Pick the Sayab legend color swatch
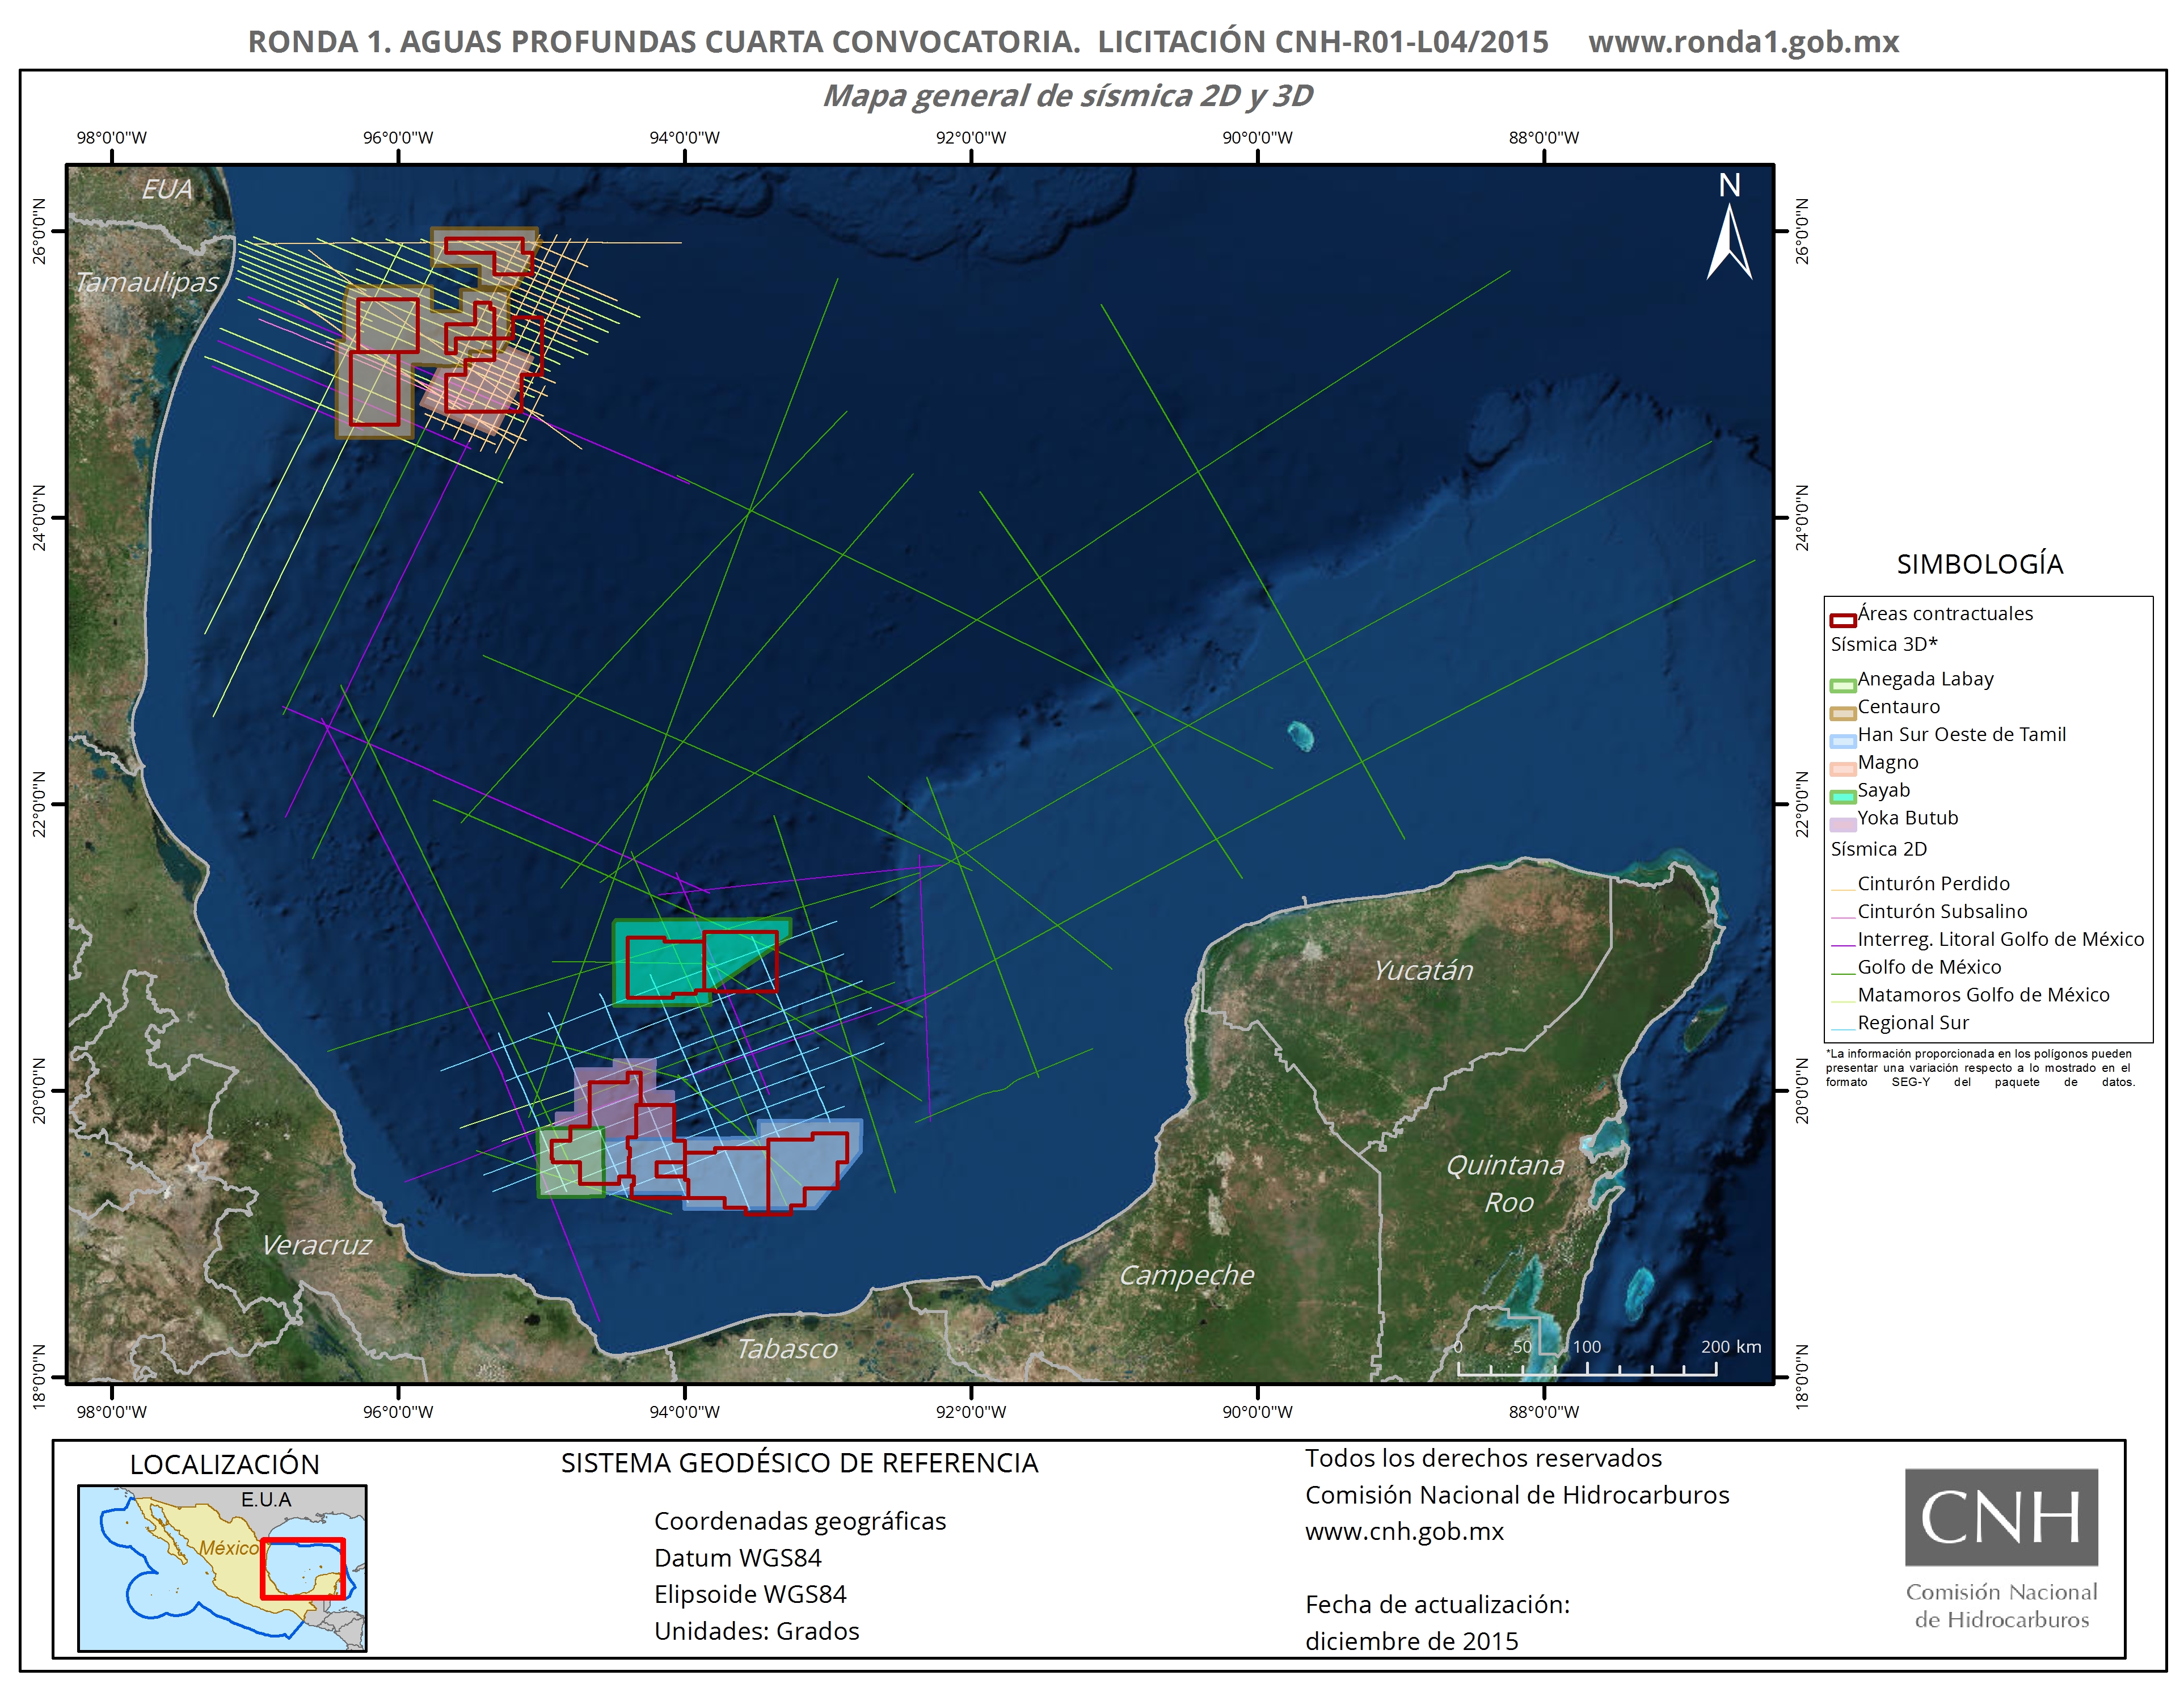The width and height of the screenshot is (2184, 1688). [x=1843, y=797]
